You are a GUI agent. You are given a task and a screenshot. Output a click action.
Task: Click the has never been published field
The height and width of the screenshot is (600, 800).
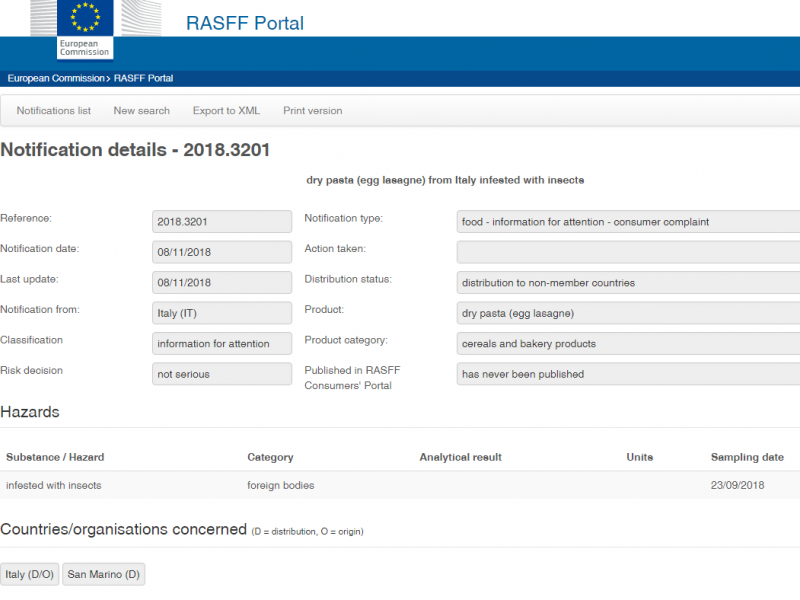628,373
